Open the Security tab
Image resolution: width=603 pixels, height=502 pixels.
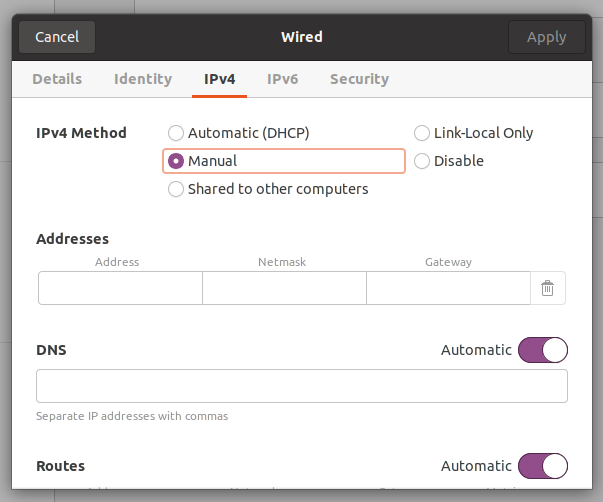click(x=359, y=79)
